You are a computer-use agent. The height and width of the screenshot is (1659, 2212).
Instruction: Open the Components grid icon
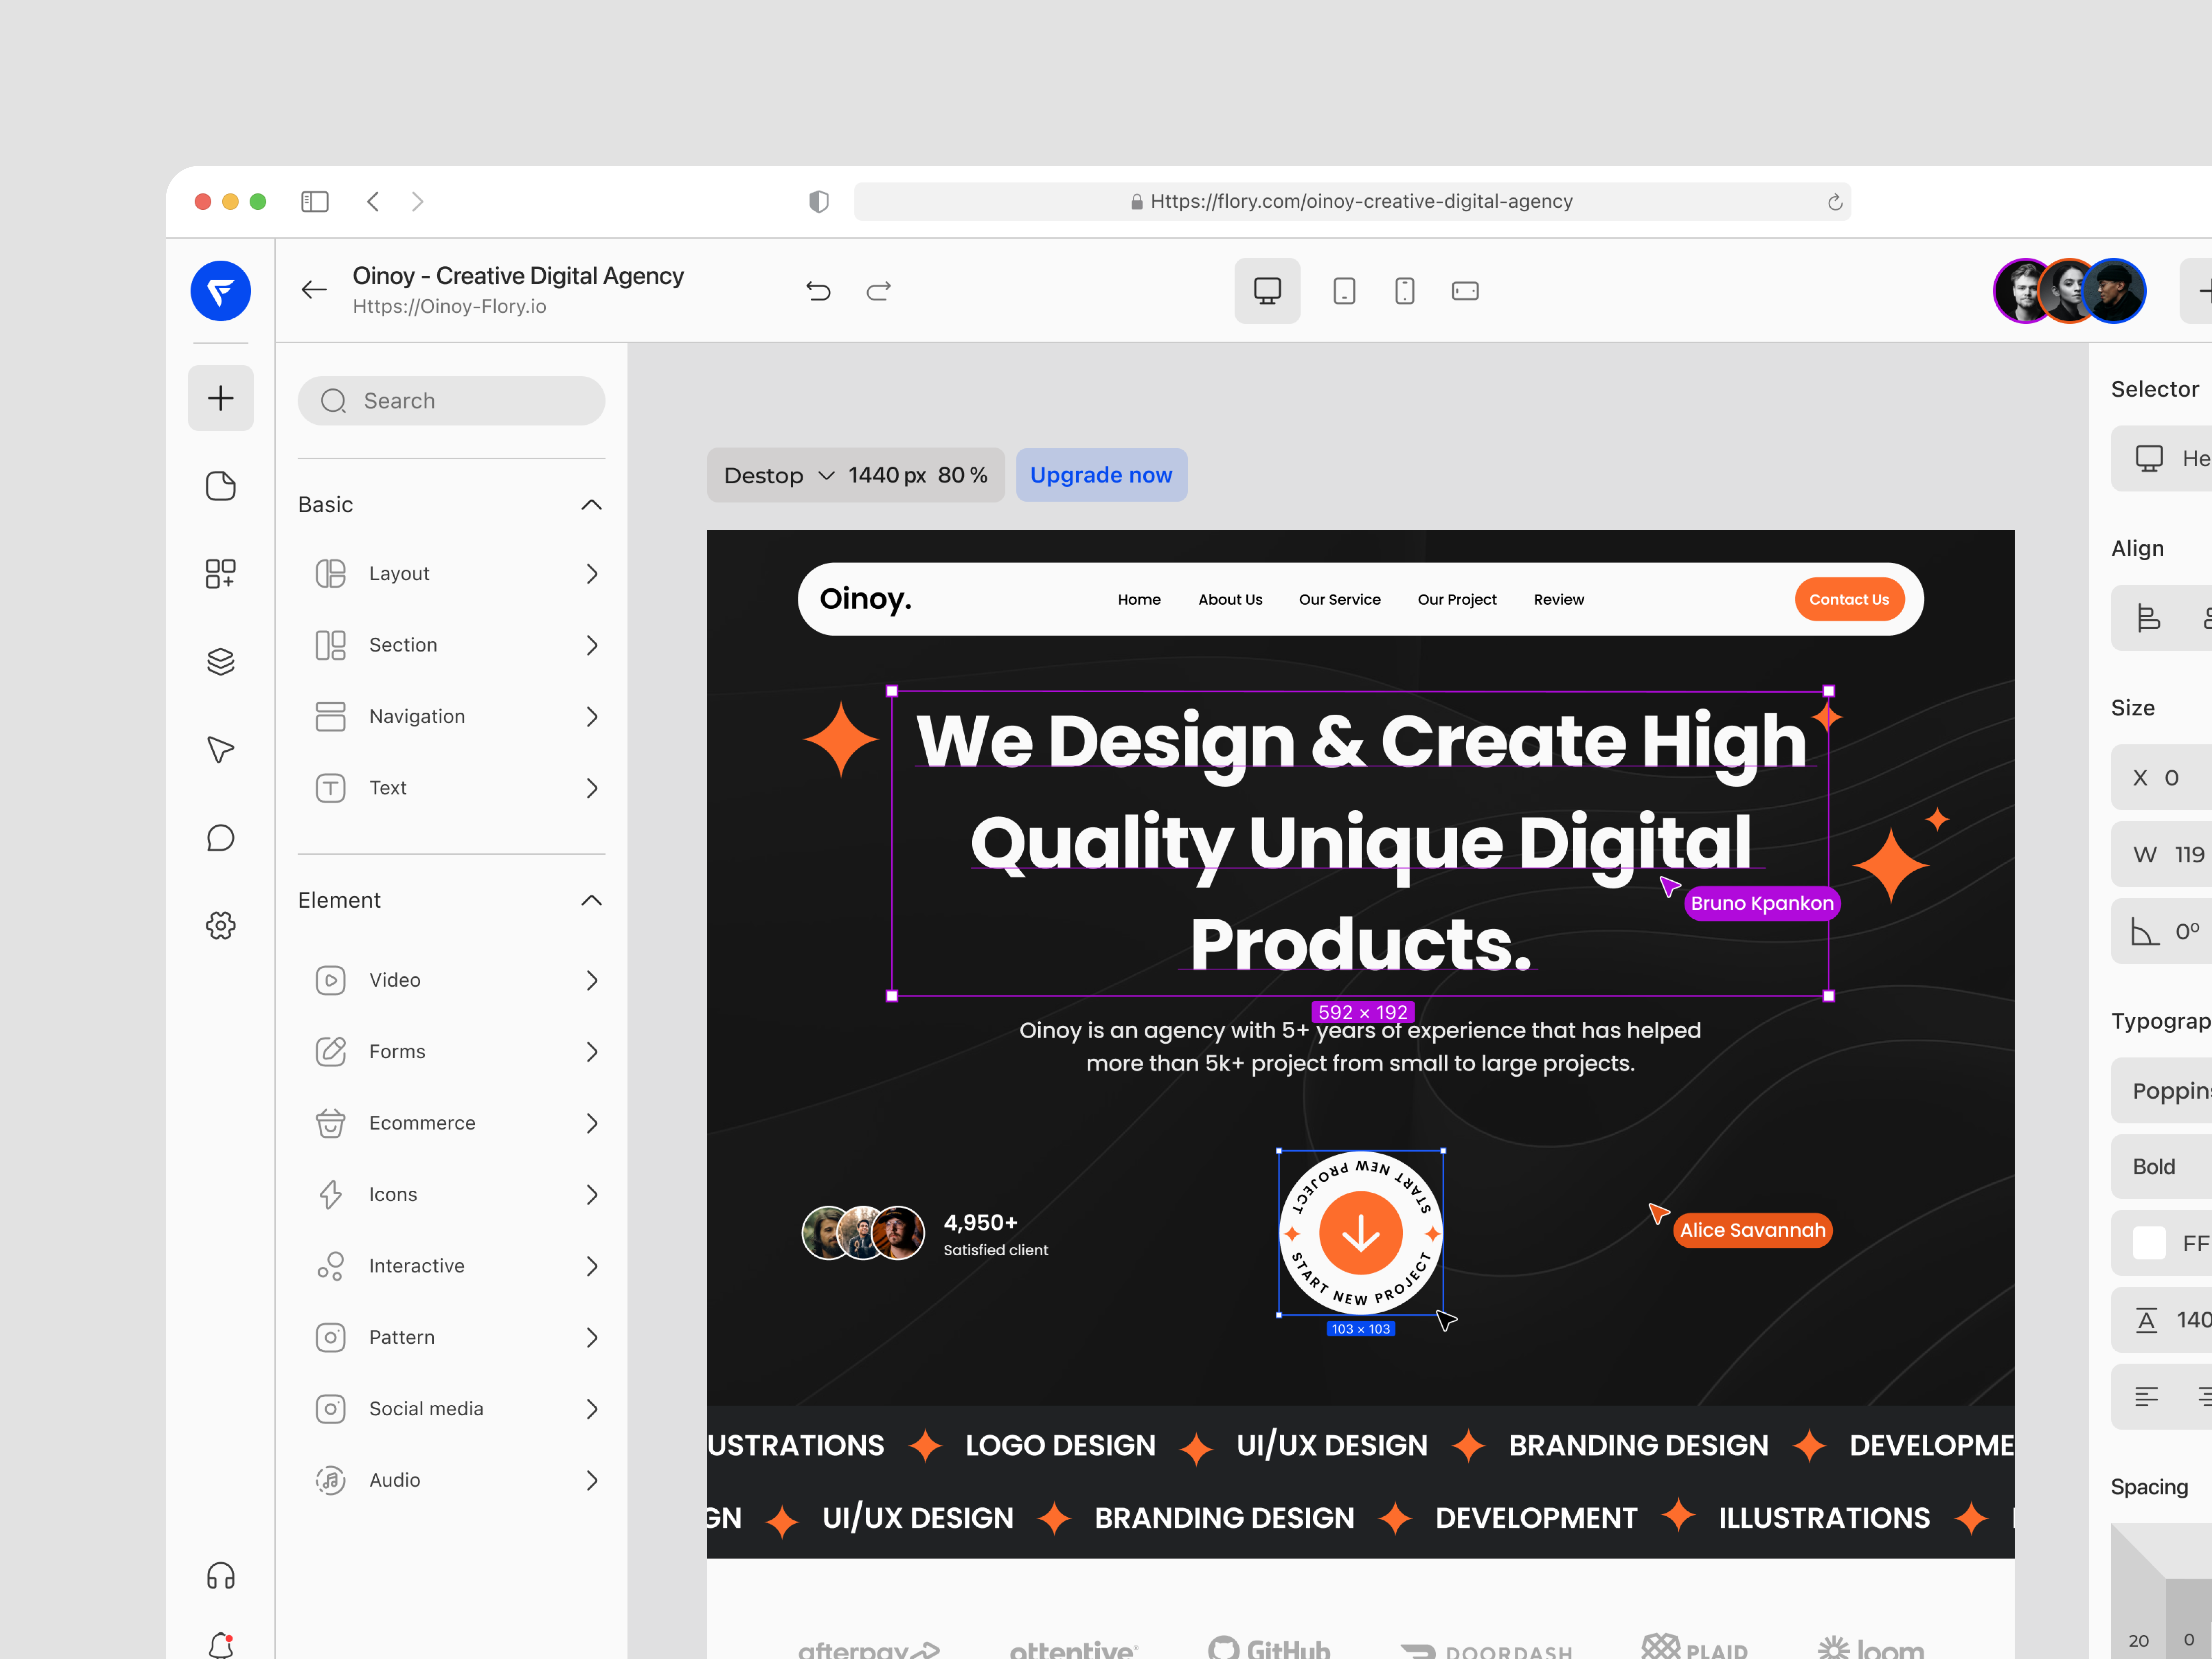(220, 573)
